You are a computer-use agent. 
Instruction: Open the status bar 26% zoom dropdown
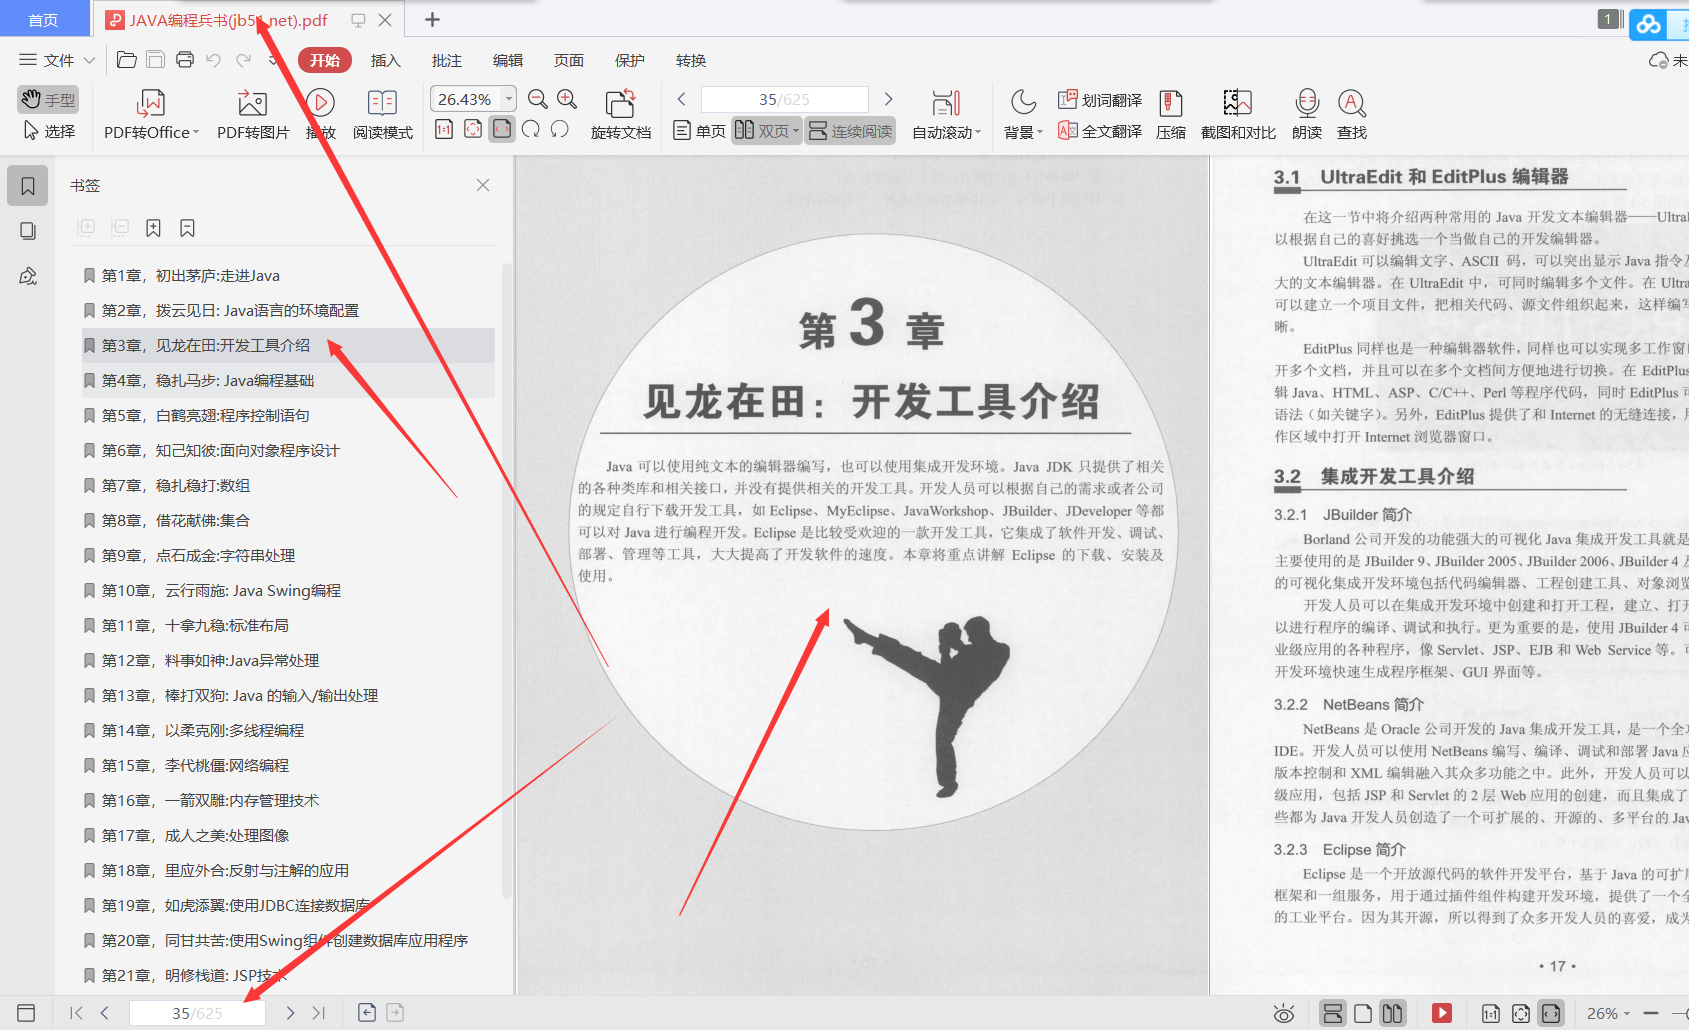[1608, 1013]
